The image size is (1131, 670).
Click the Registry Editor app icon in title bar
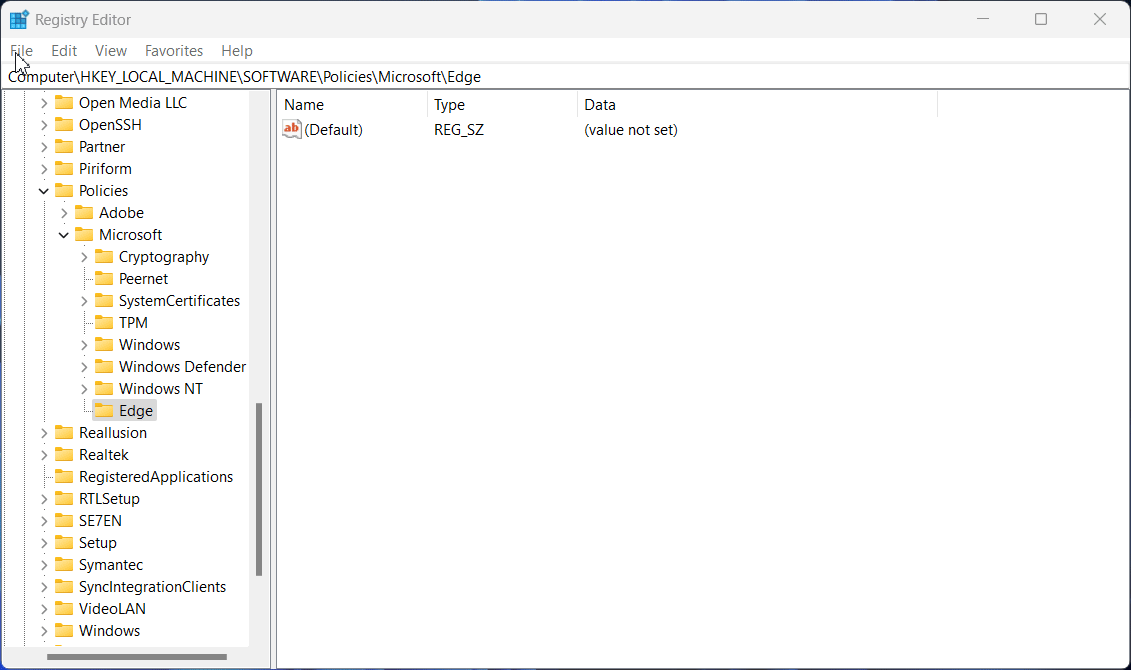click(x=19, y=19)
